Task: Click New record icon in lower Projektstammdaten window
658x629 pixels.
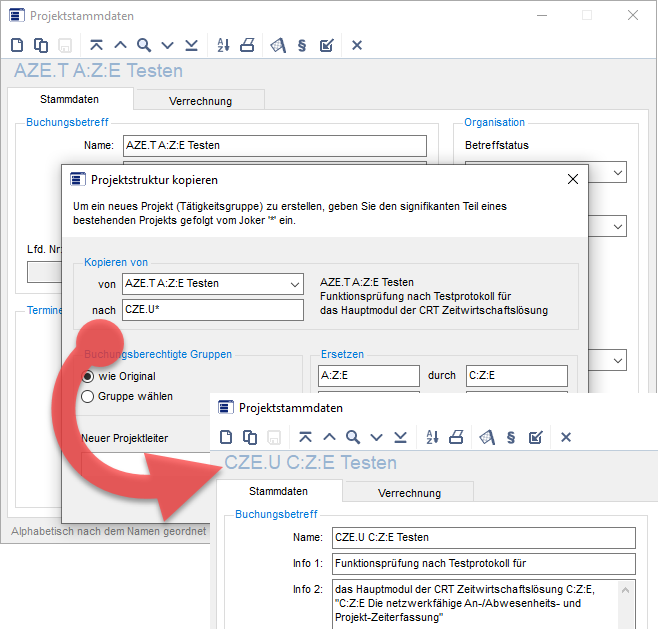Action: coord(226,437)
